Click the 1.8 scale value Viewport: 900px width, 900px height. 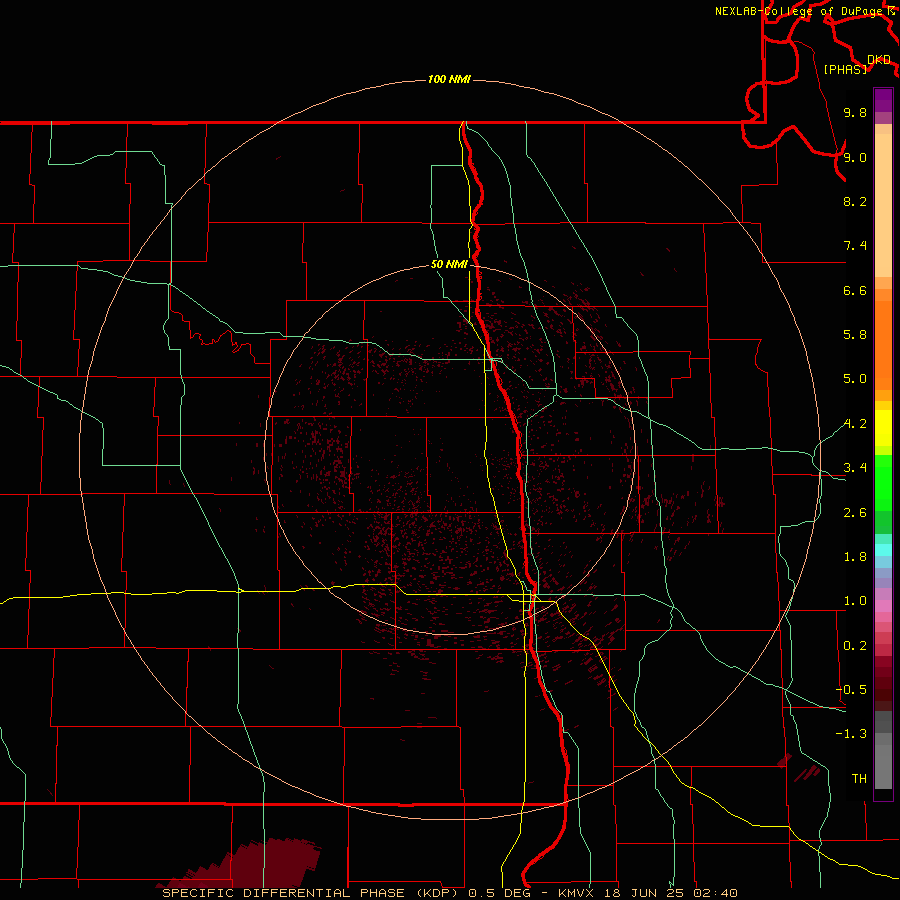point(855,557)
